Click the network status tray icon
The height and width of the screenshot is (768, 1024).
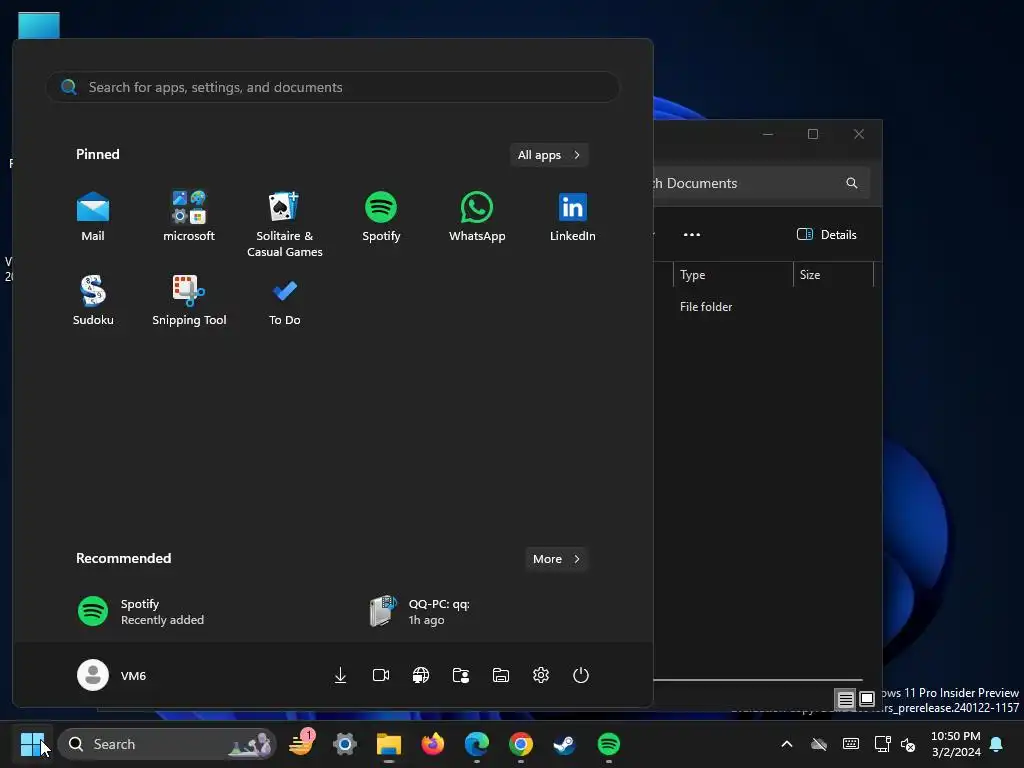[882, 744]
